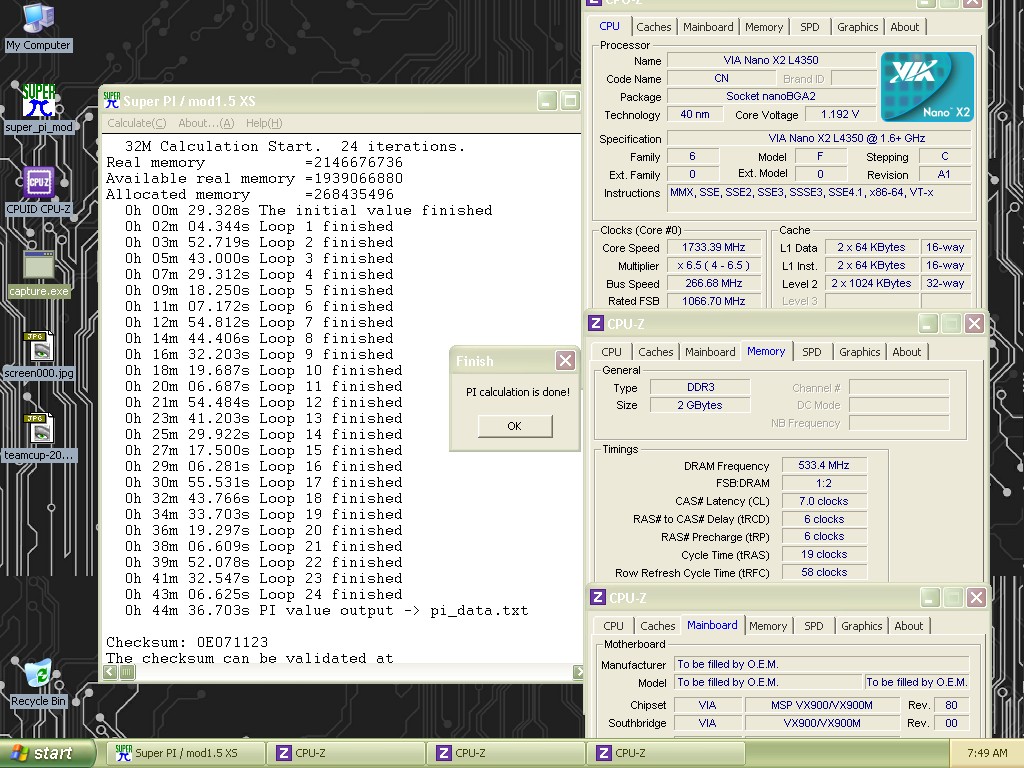
Task: Click the 7:49 AM system tray clock
Action: [987, 753]
